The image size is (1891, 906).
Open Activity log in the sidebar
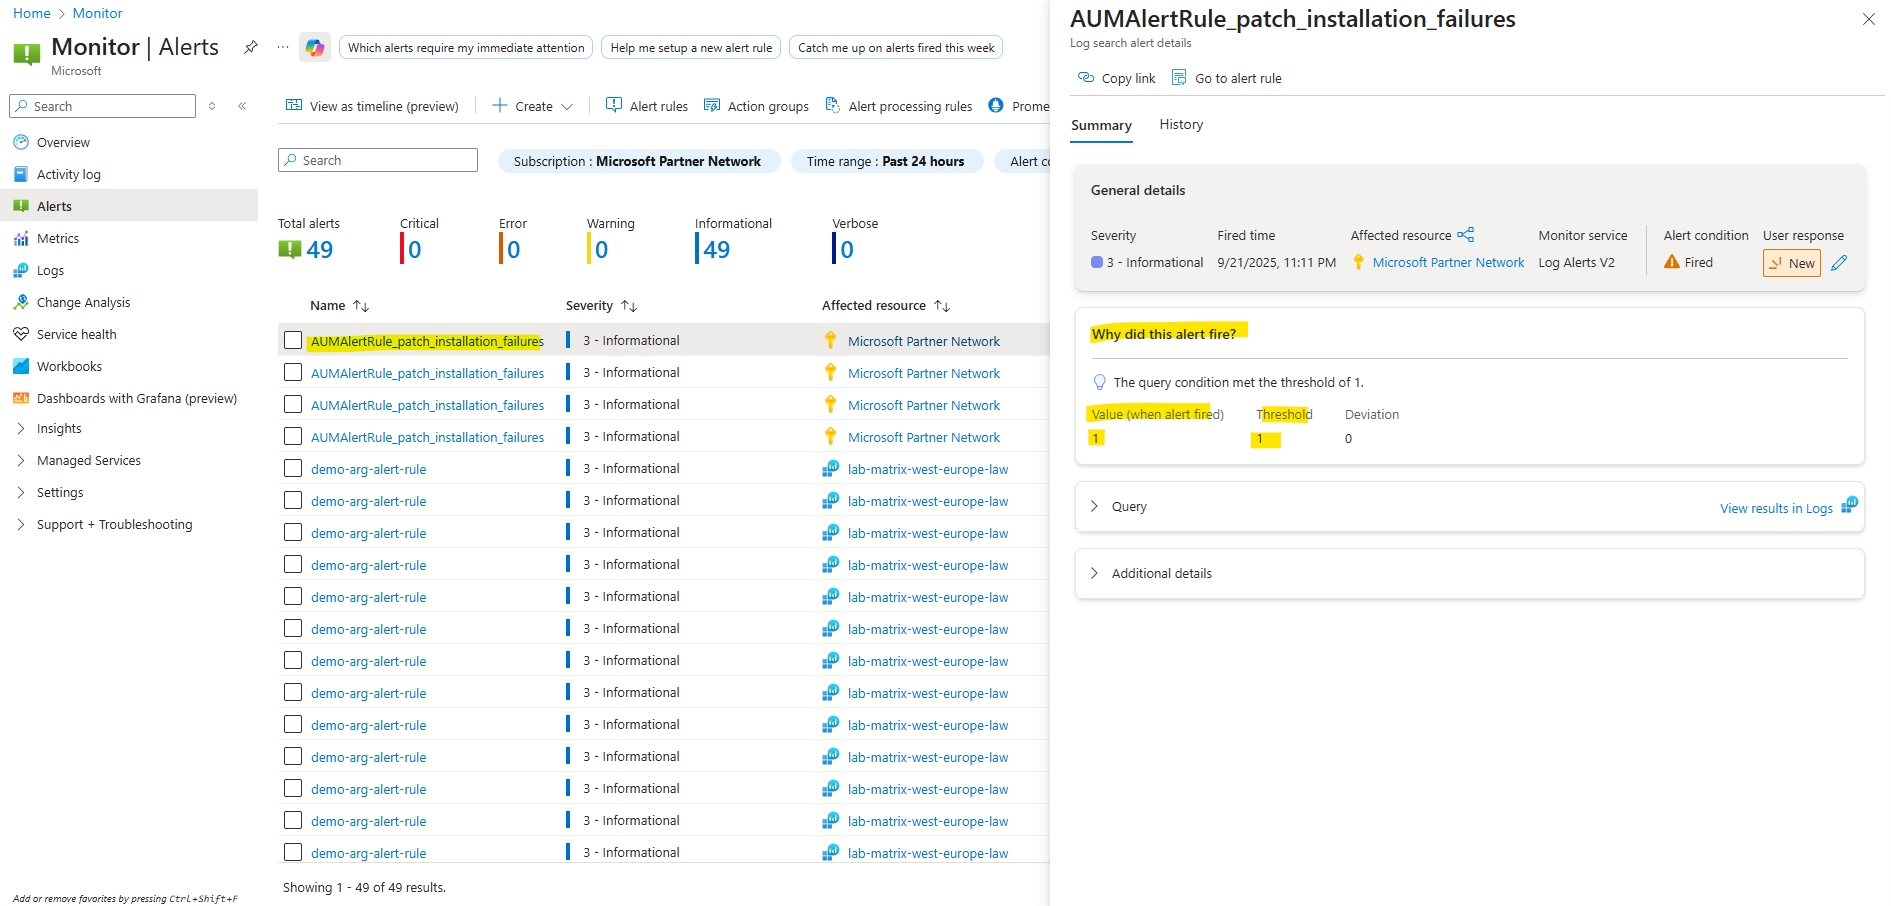click(x=69, y=174)
